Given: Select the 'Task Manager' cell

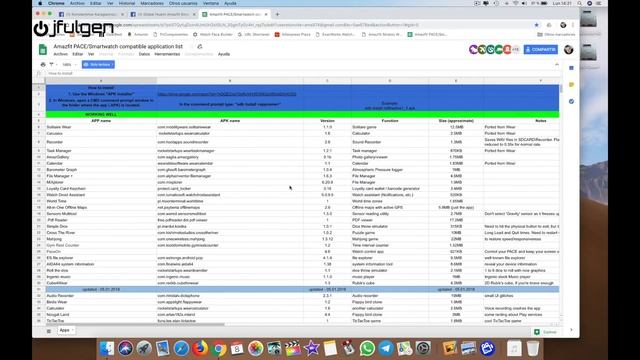Looking at the screenshot, I should 101,151.
